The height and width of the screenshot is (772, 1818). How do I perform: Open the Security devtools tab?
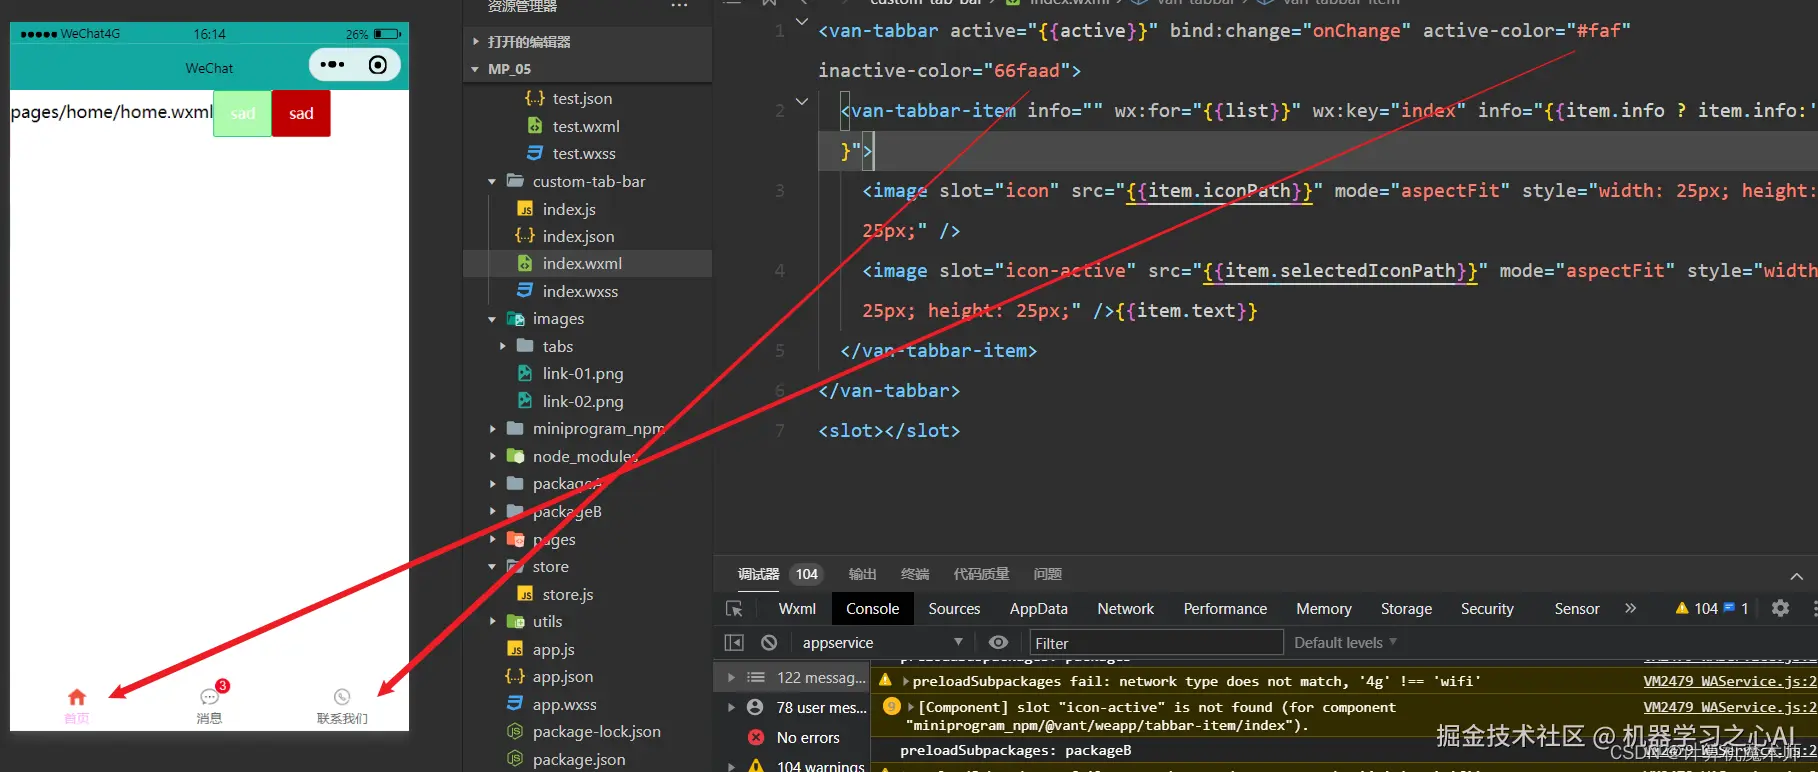coord(1487,608)
